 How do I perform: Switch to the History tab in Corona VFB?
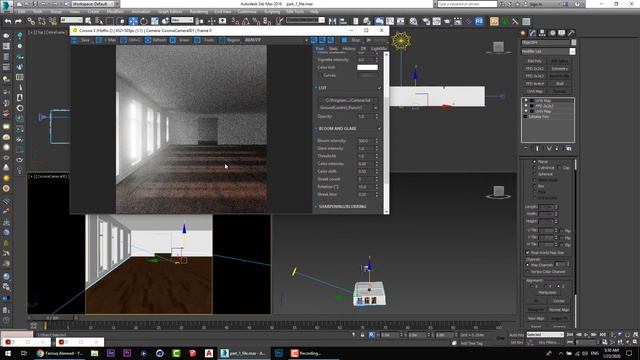[x=349, y=49]
